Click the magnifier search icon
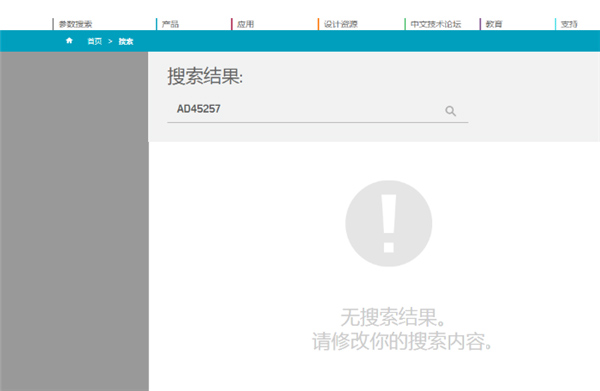Viewport: 600px width, 391px height. pos(450,111)
